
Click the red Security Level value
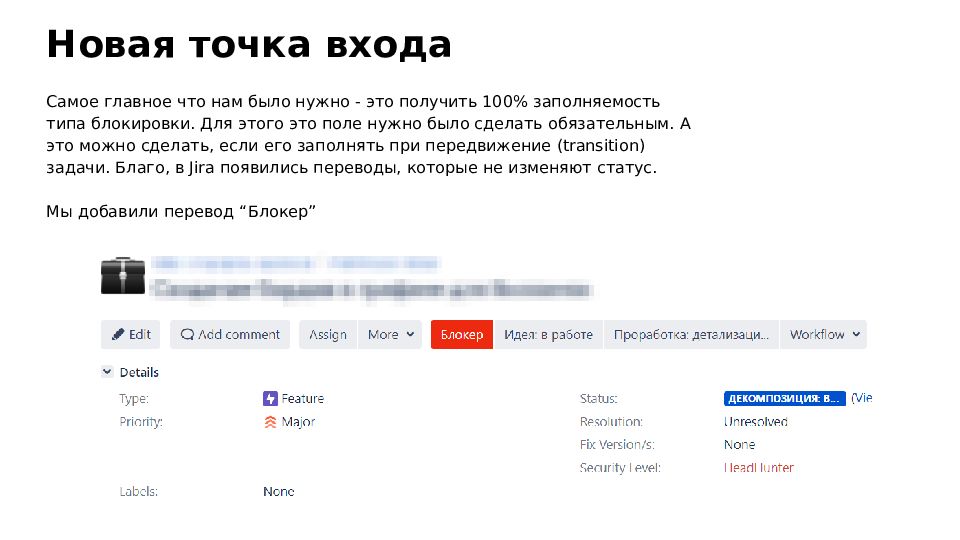point(759,468)
